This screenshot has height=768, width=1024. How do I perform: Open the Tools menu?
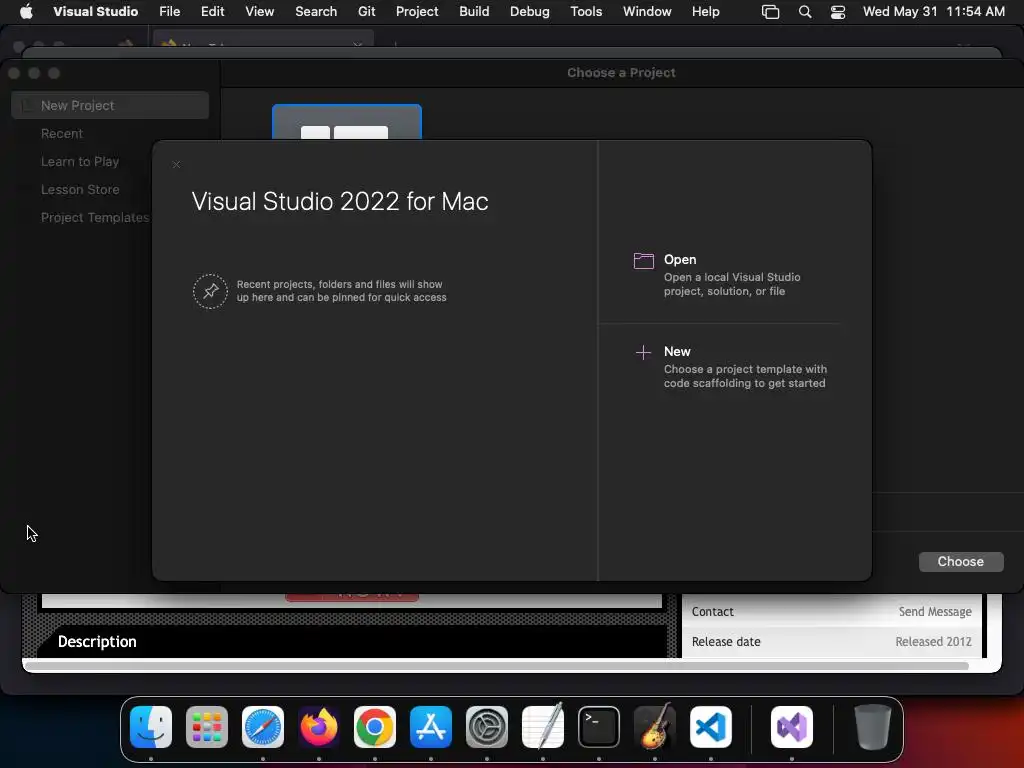(586, 11)
